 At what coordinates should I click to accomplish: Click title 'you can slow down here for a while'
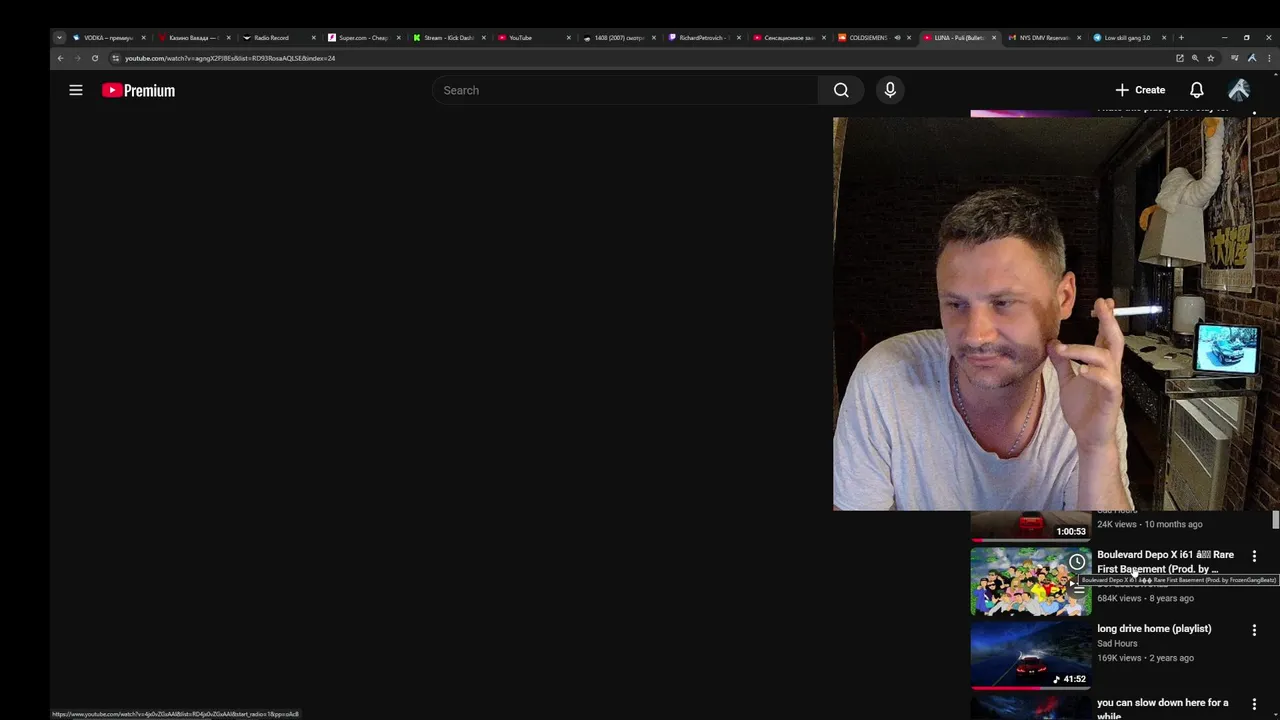pos(1162,709)
